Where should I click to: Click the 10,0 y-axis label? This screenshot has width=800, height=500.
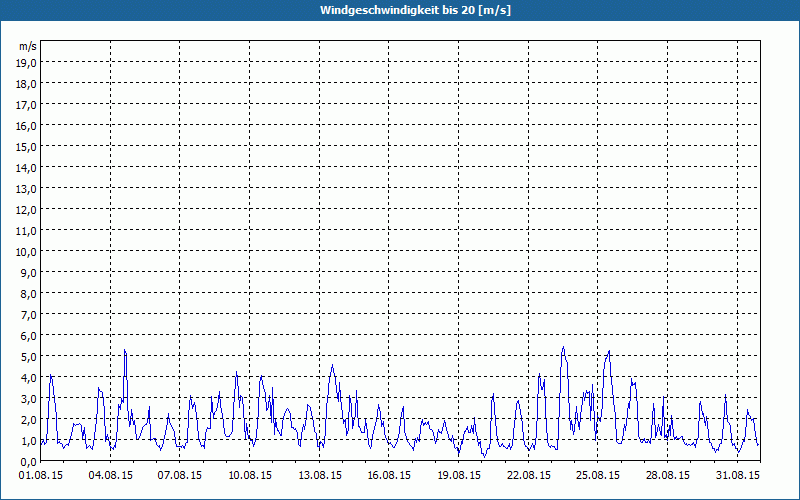point(28,252)
